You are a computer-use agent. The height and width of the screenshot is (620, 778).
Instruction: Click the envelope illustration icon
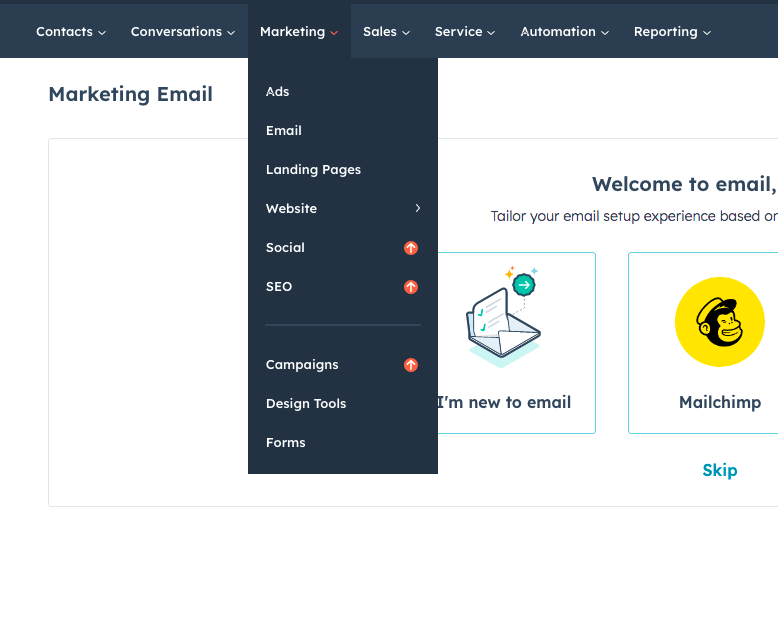503,317
